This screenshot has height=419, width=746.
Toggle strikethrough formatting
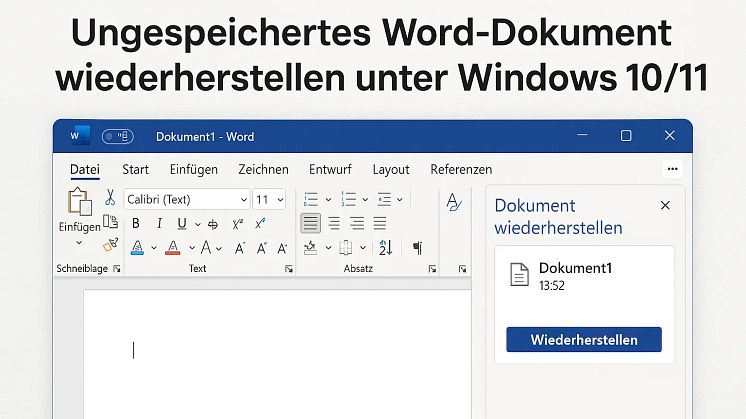tap(213, 224)
